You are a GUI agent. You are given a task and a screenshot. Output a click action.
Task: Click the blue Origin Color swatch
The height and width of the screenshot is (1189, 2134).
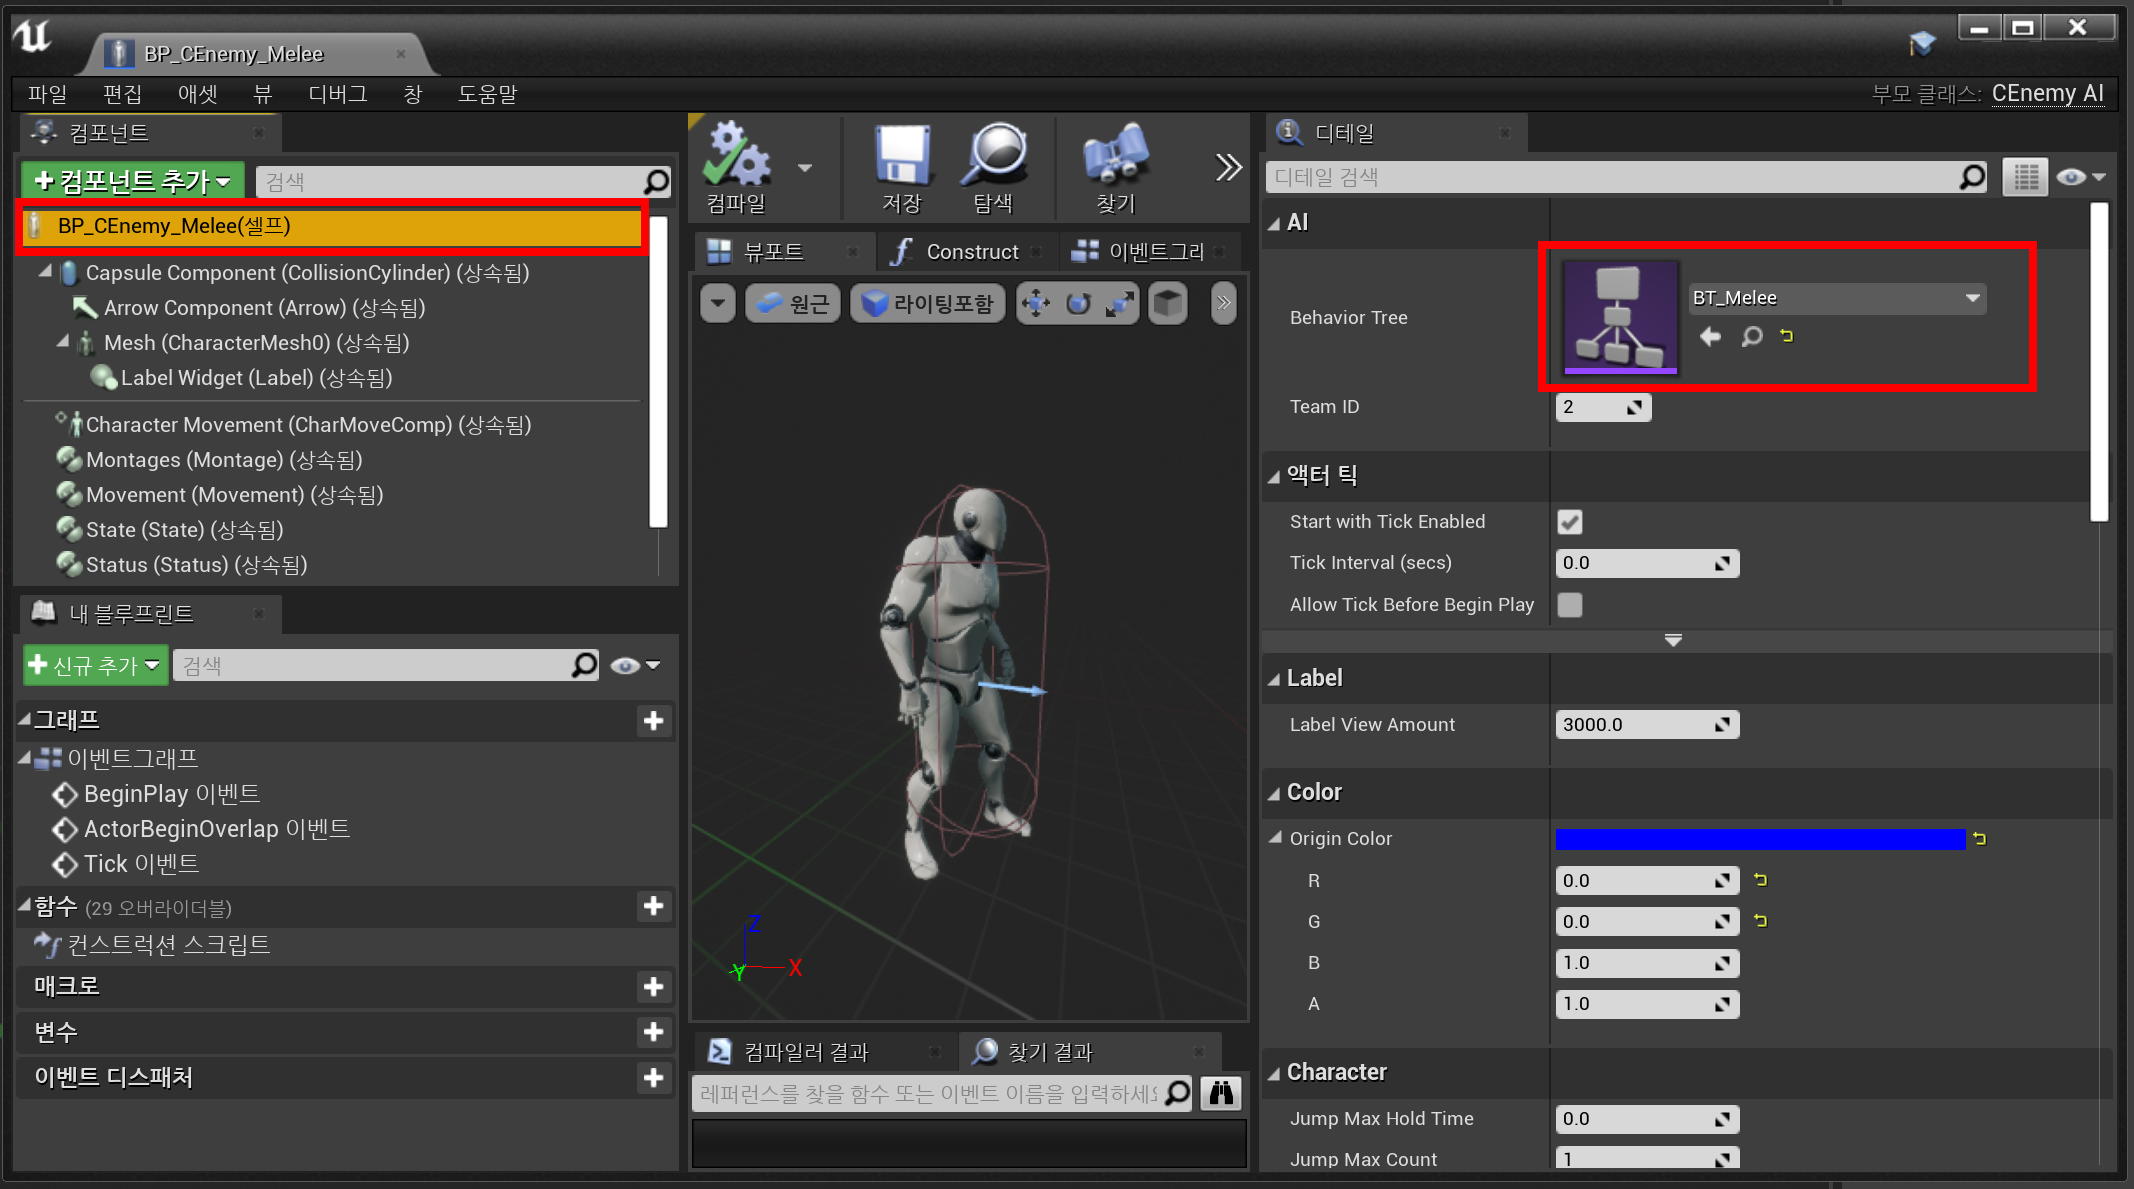tap(1760, 839)
